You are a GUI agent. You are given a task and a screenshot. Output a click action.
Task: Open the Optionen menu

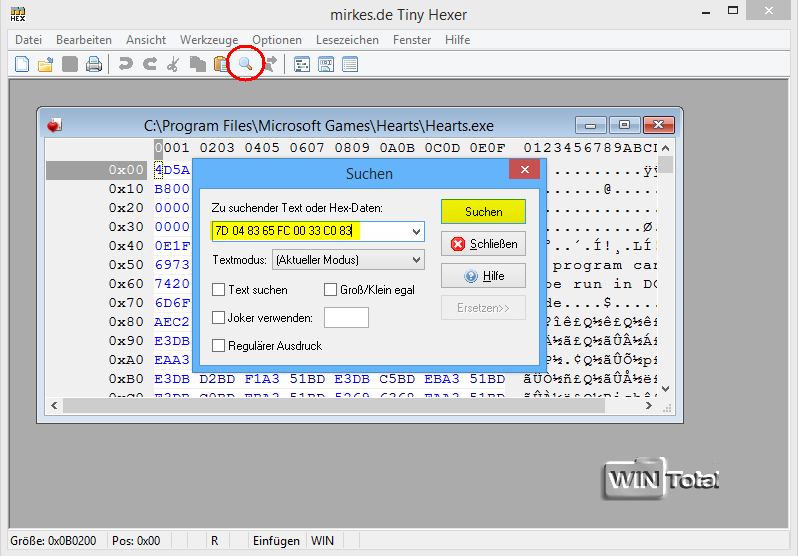(x=277, y=40)
